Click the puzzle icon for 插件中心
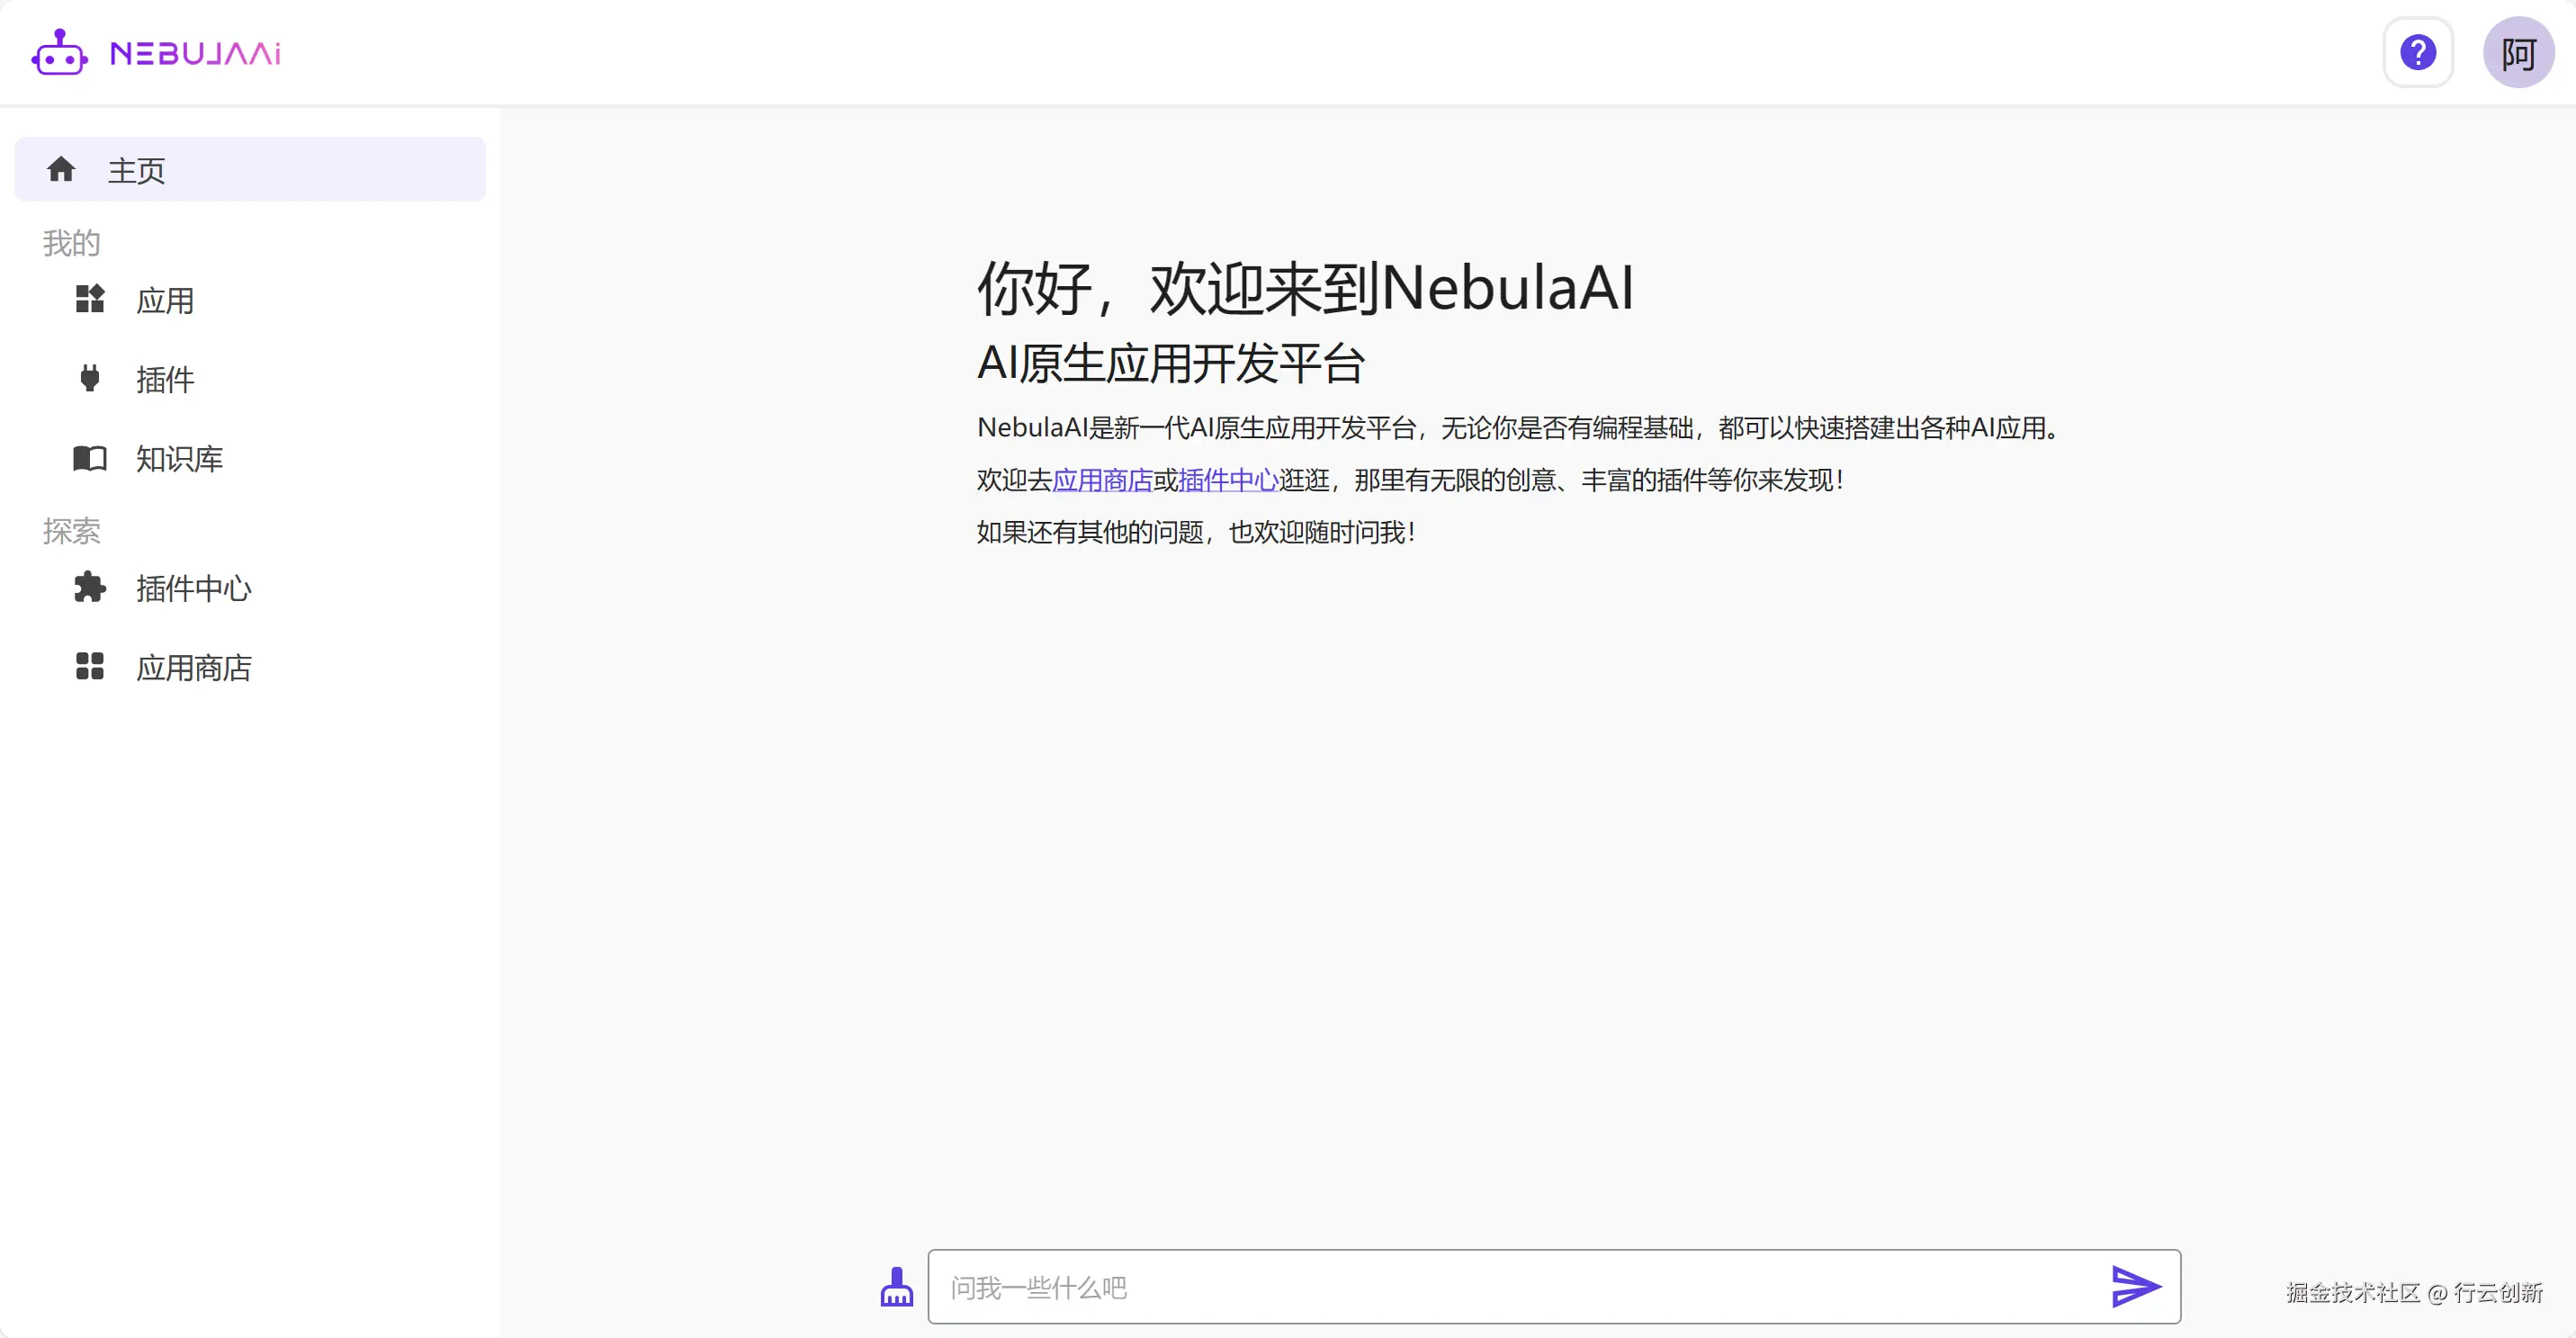Screen dimensions: 2576x1338 click(x=90, y=587)
